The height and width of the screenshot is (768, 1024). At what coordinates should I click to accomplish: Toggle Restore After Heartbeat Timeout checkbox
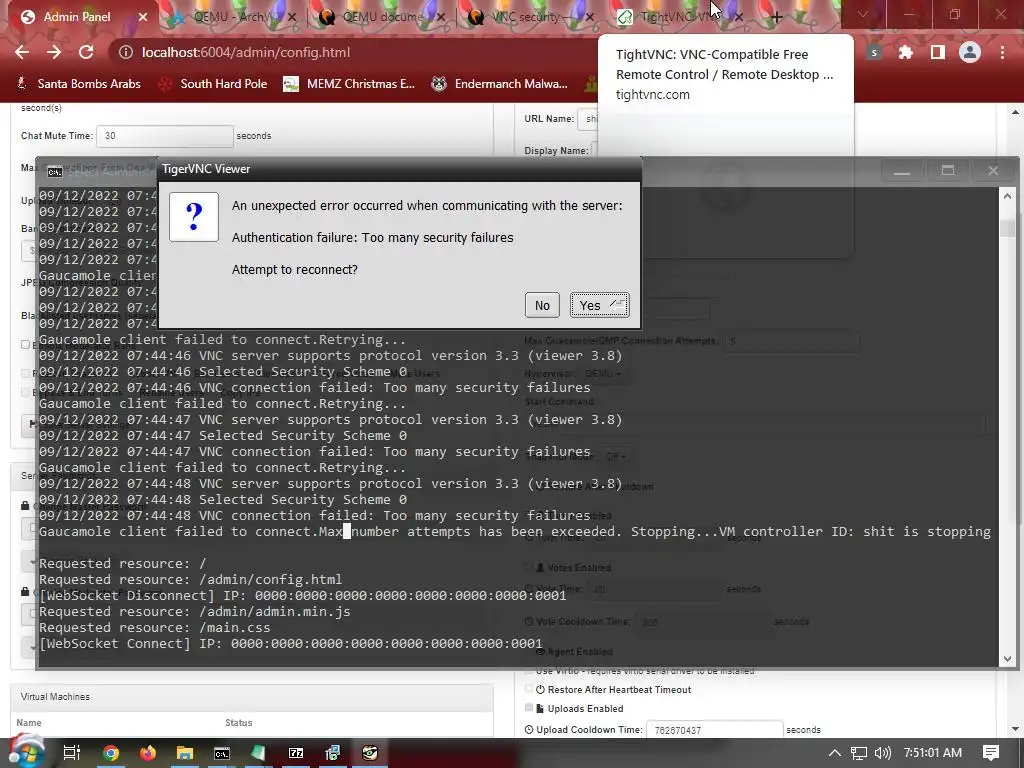tap(529, 689)
